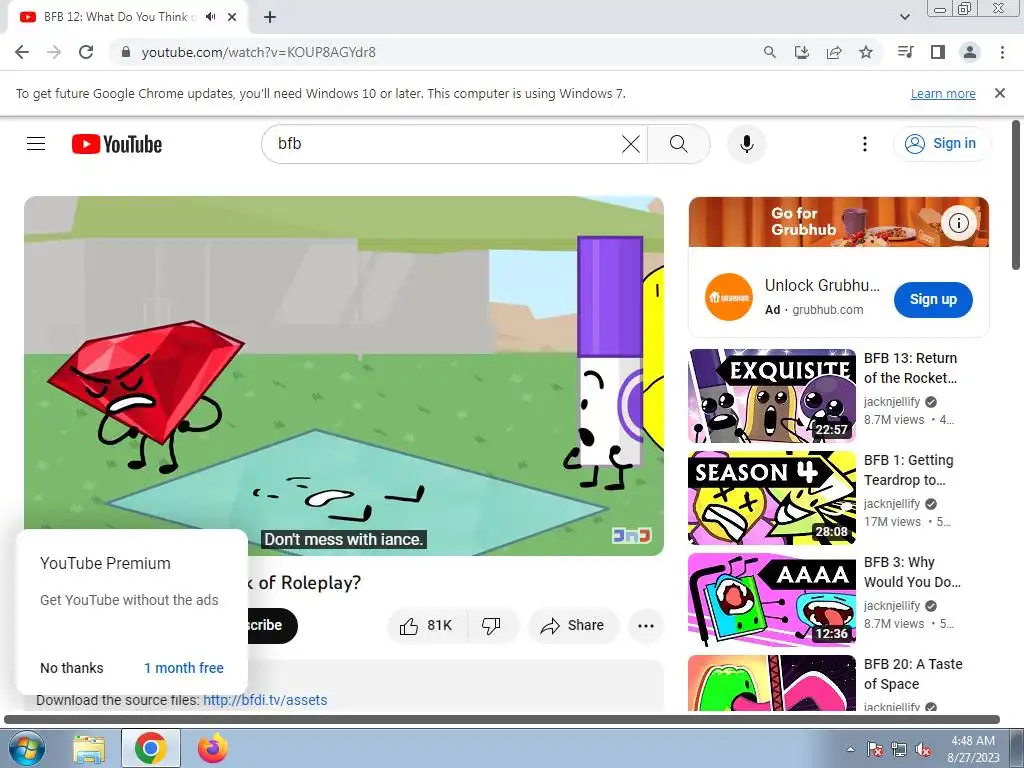
Task: Click the Sign in button
Action: [941, 144]
